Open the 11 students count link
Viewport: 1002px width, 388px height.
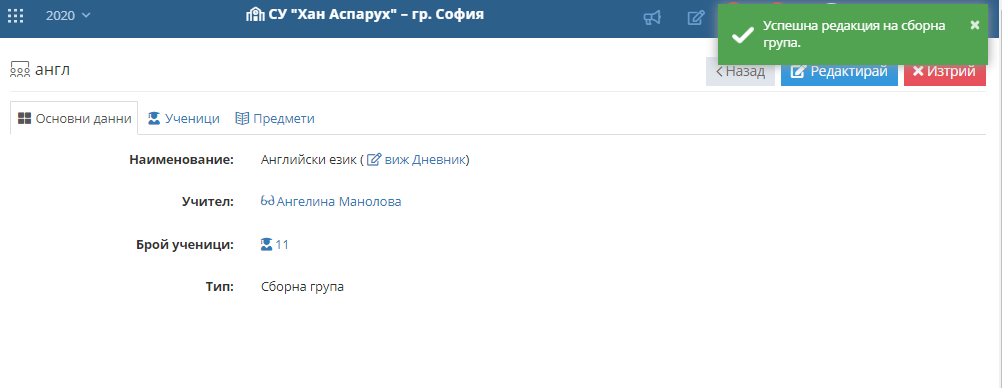(282, 244)
